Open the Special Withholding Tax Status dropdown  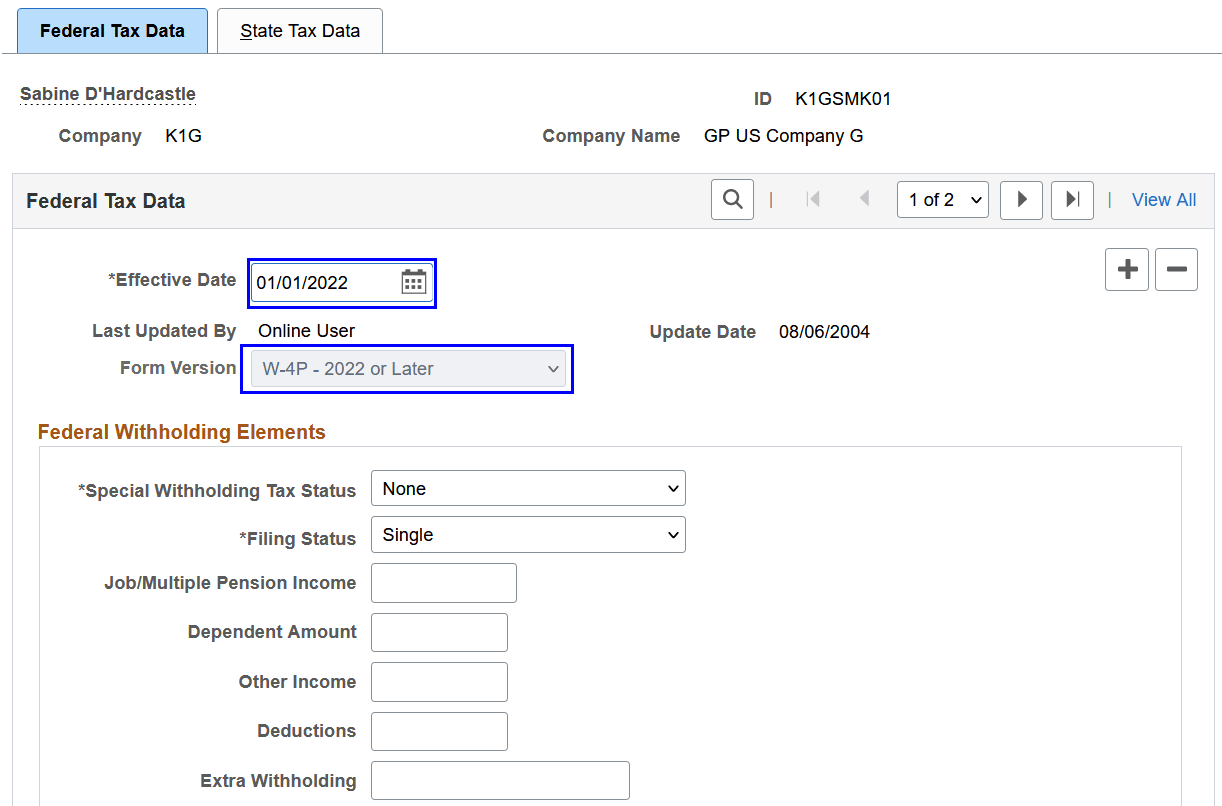click(x=527, y=488)
